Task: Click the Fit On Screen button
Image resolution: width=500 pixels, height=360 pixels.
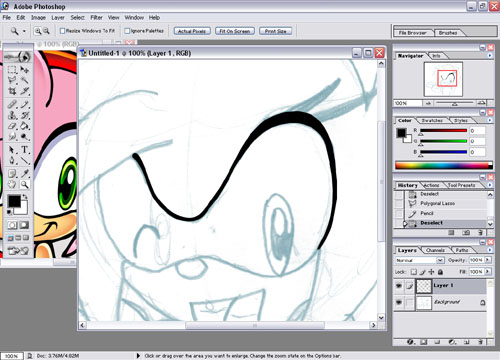Action: point(235,31)
